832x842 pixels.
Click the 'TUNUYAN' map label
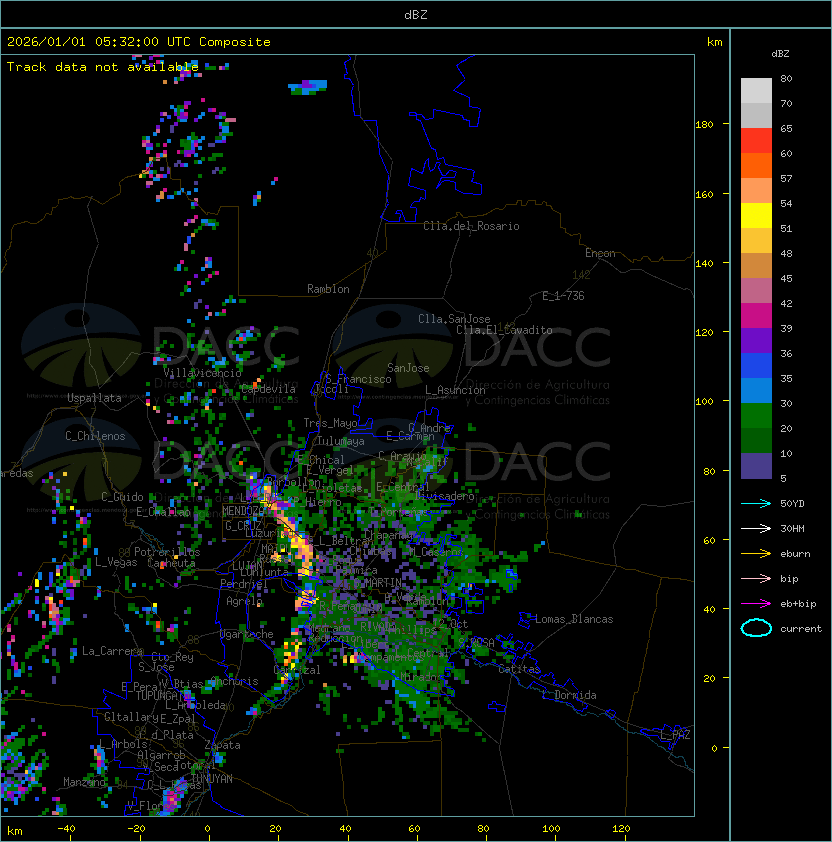(212, 779)
